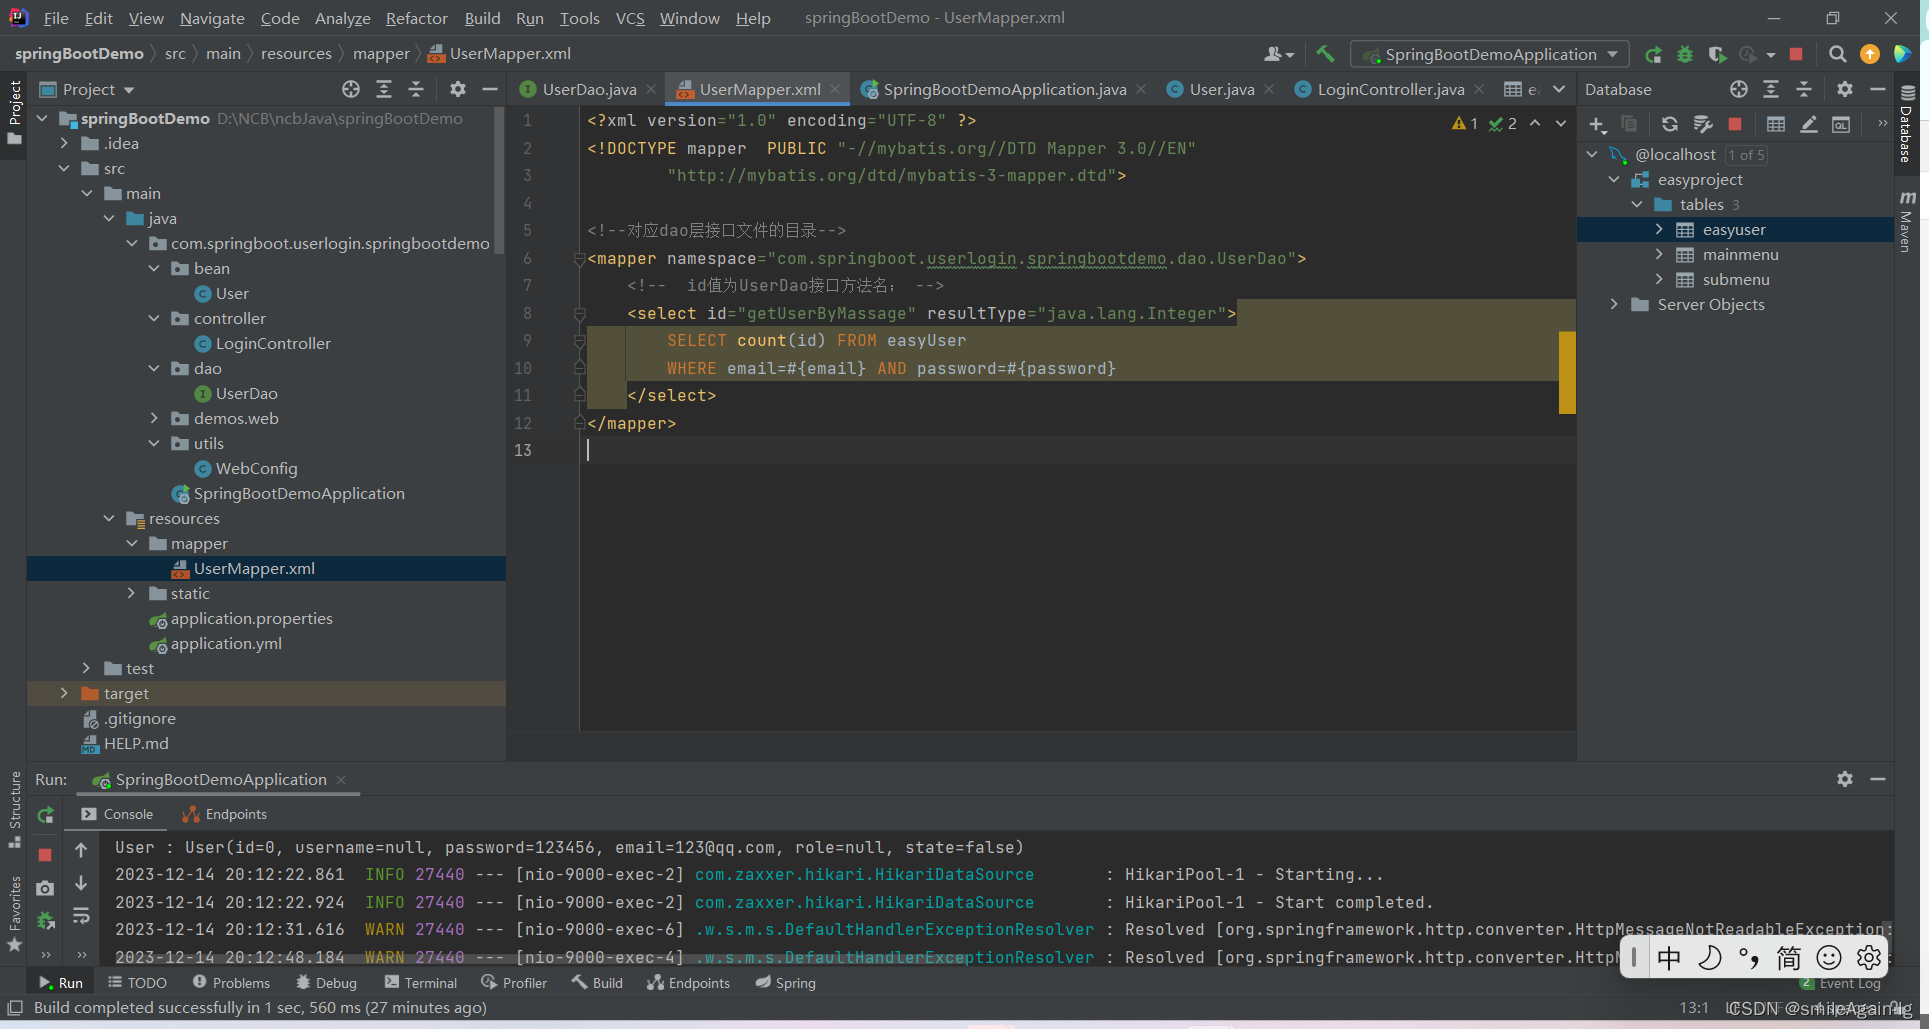Expand the target folder
The height and width of the screenshot is (1029, 1929).
(64, 693)
